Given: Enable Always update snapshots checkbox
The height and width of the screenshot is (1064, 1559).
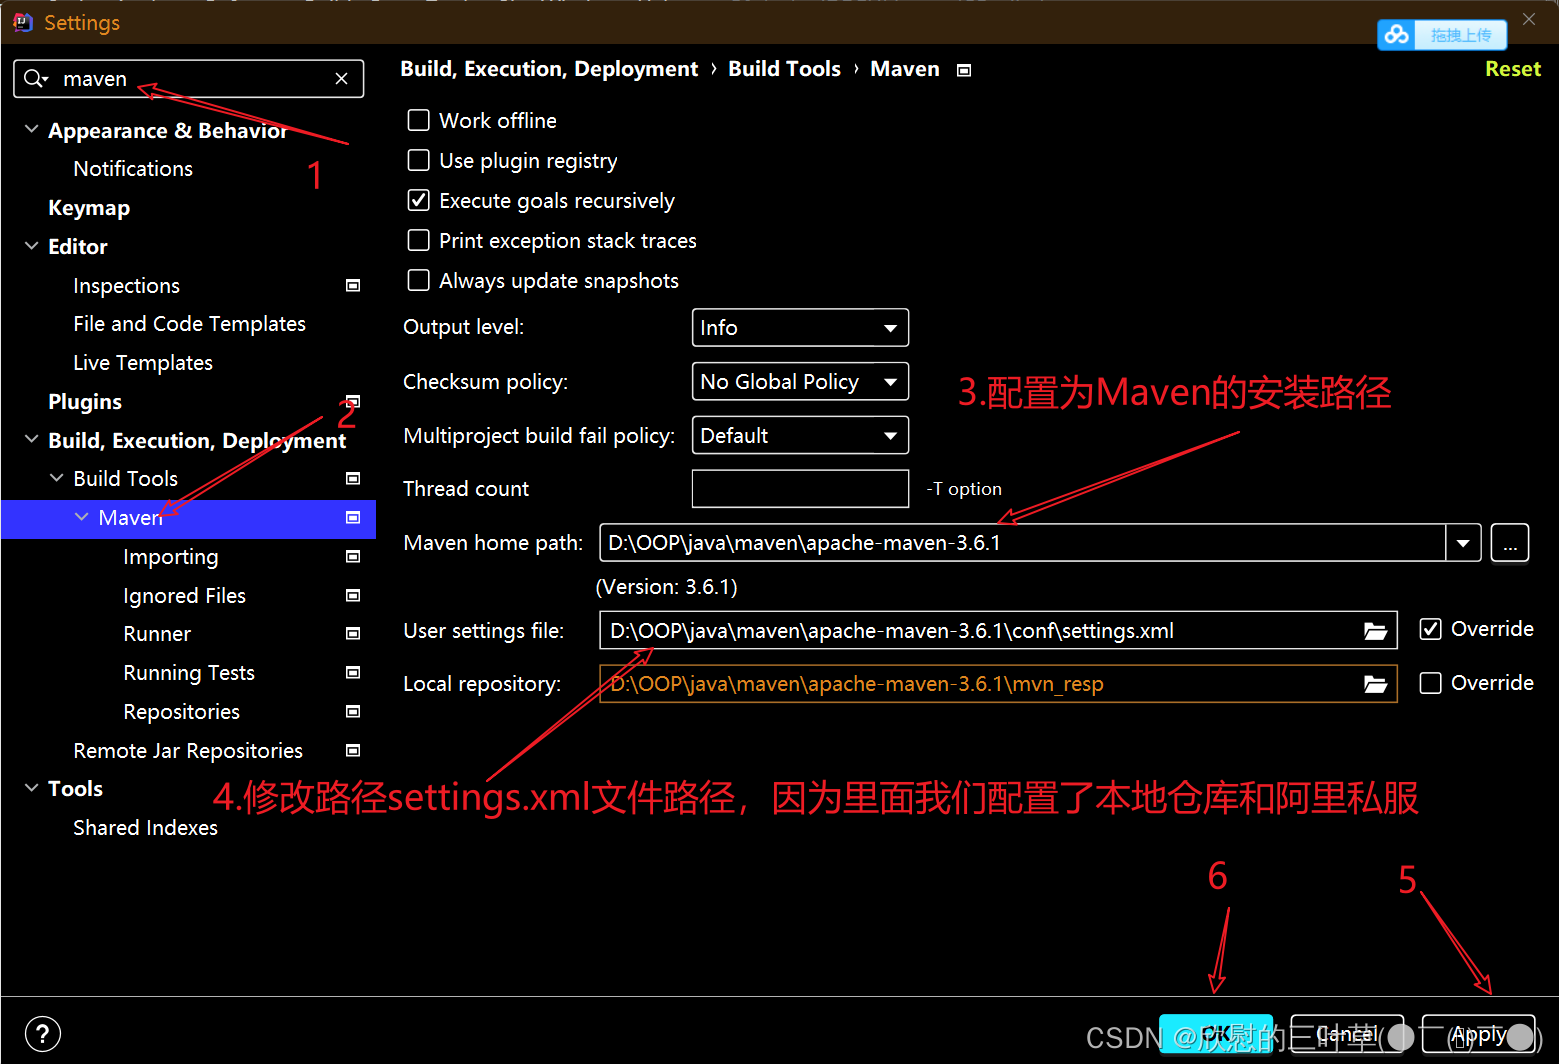Looking at the screenshot, I should click(x=419, y=280).
